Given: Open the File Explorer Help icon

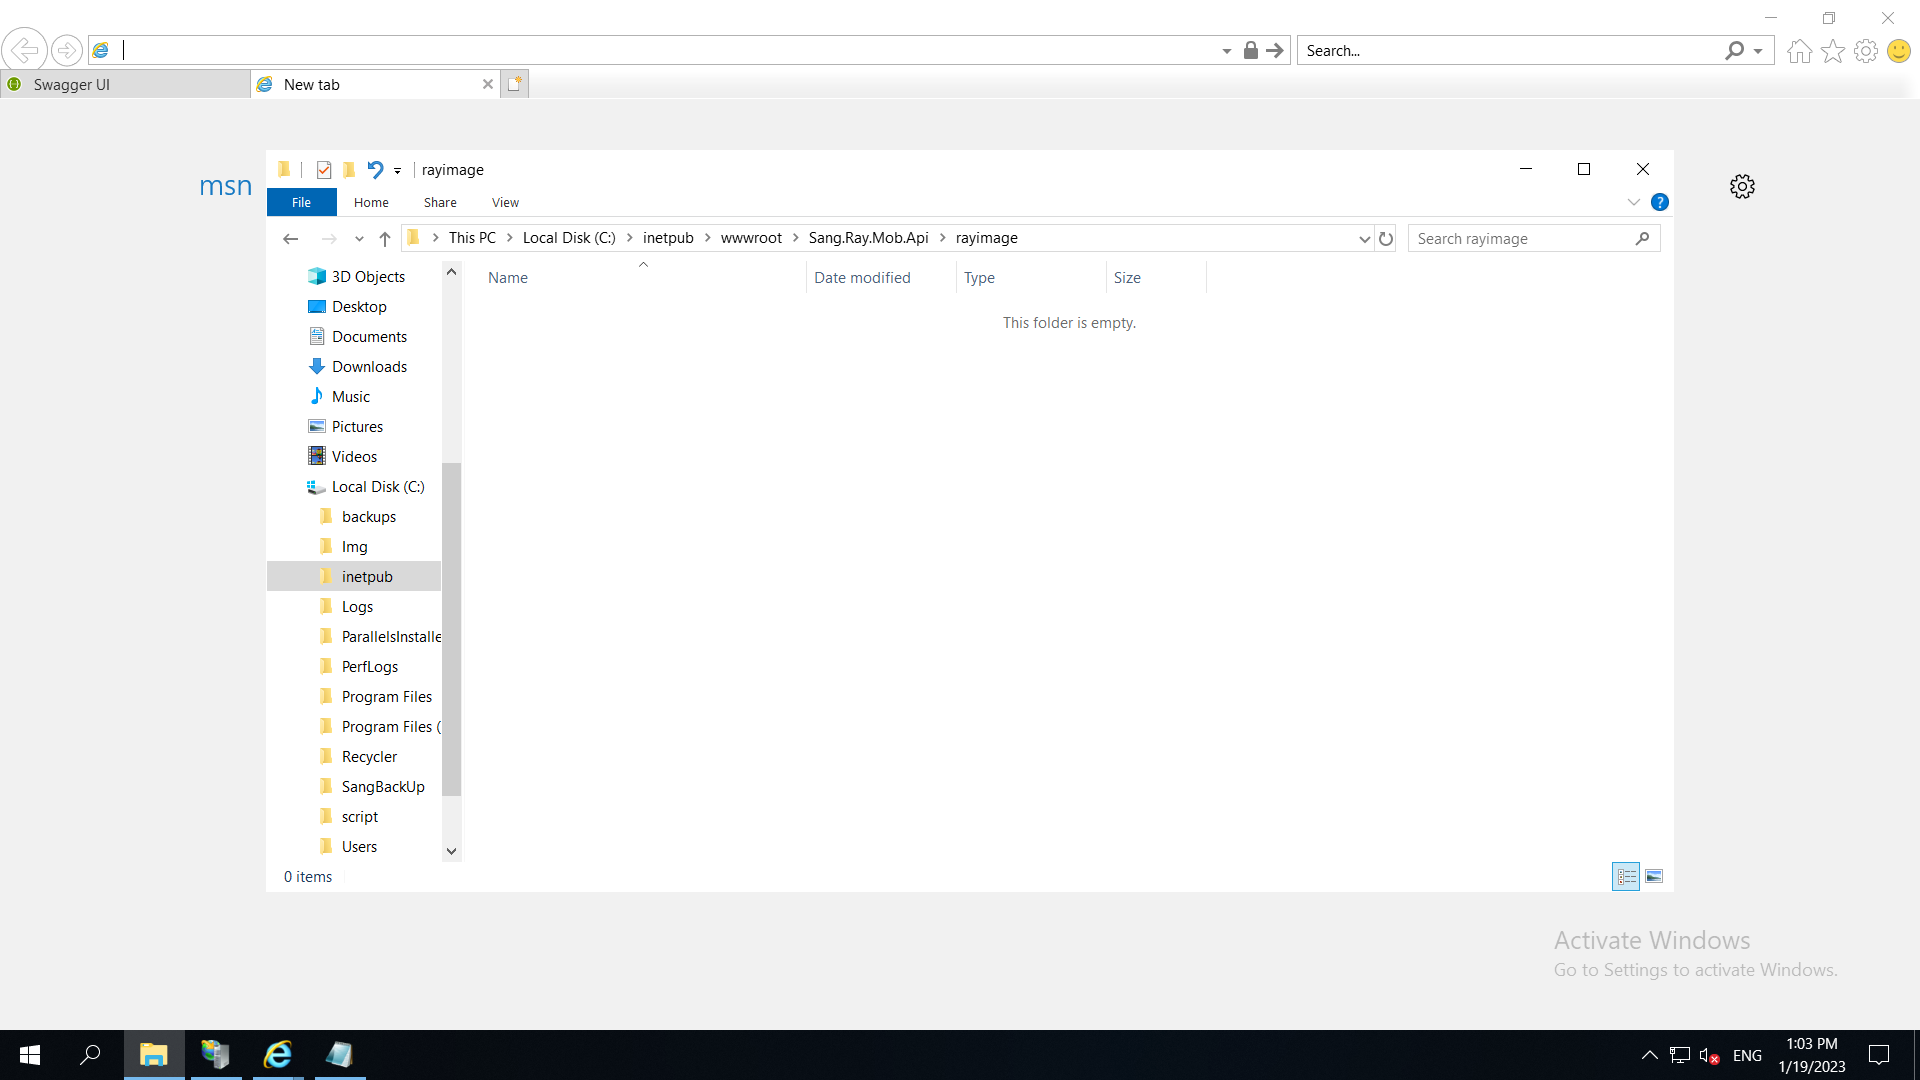Looking at the screenshot, I should point(1660,202).
